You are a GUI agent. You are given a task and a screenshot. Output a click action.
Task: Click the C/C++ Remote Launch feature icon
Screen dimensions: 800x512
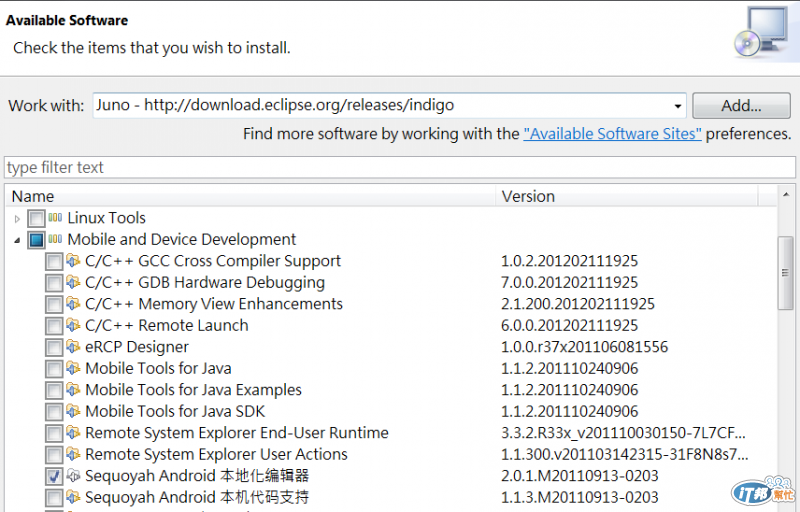click(x=73, y=326)
